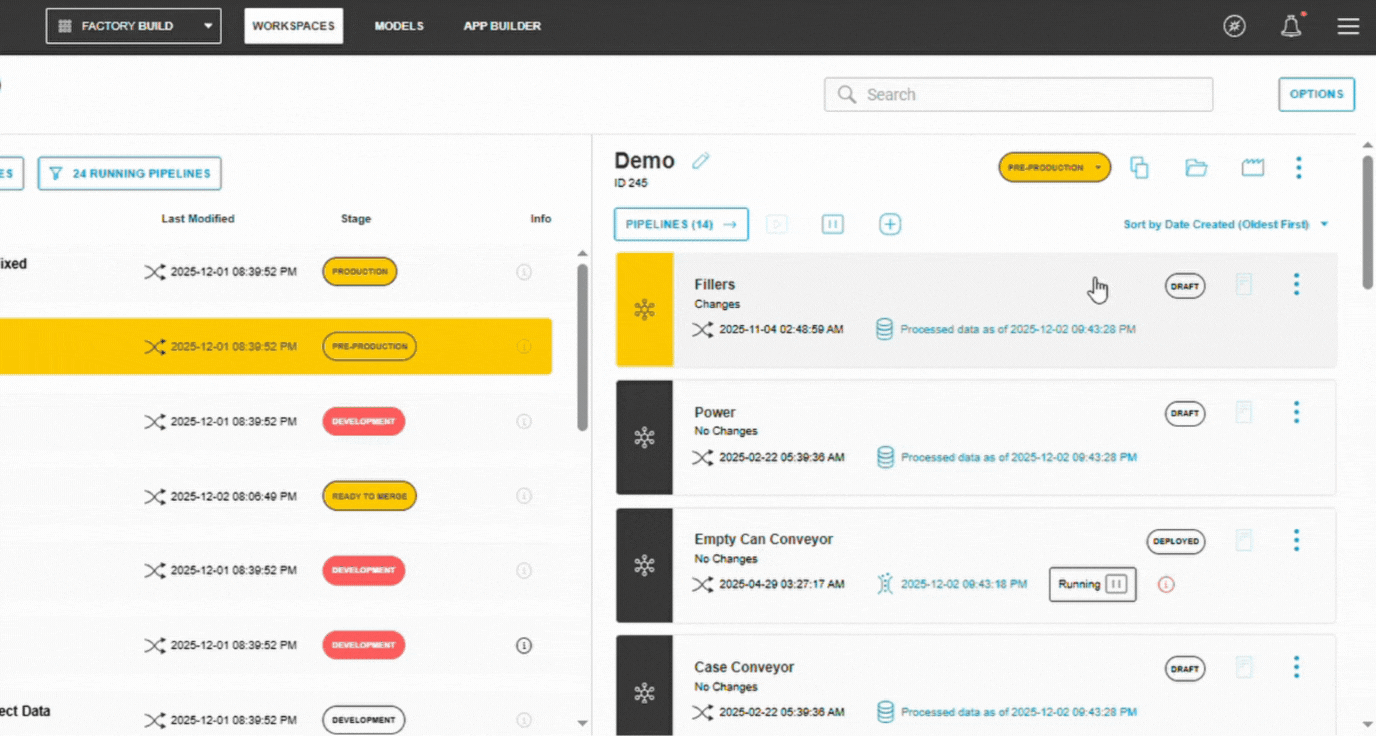Open Demo workspace three-dot menu
Screen dimensions: 1376x736
coord(1299,168)
